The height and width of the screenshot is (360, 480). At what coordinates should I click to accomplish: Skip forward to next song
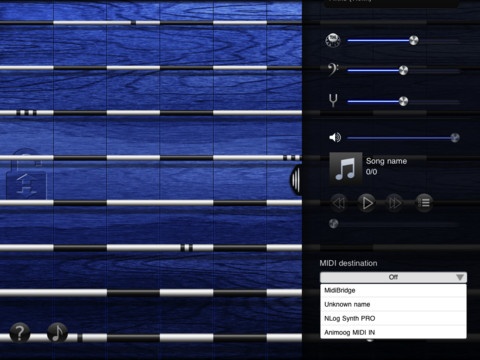pos(395,203)
